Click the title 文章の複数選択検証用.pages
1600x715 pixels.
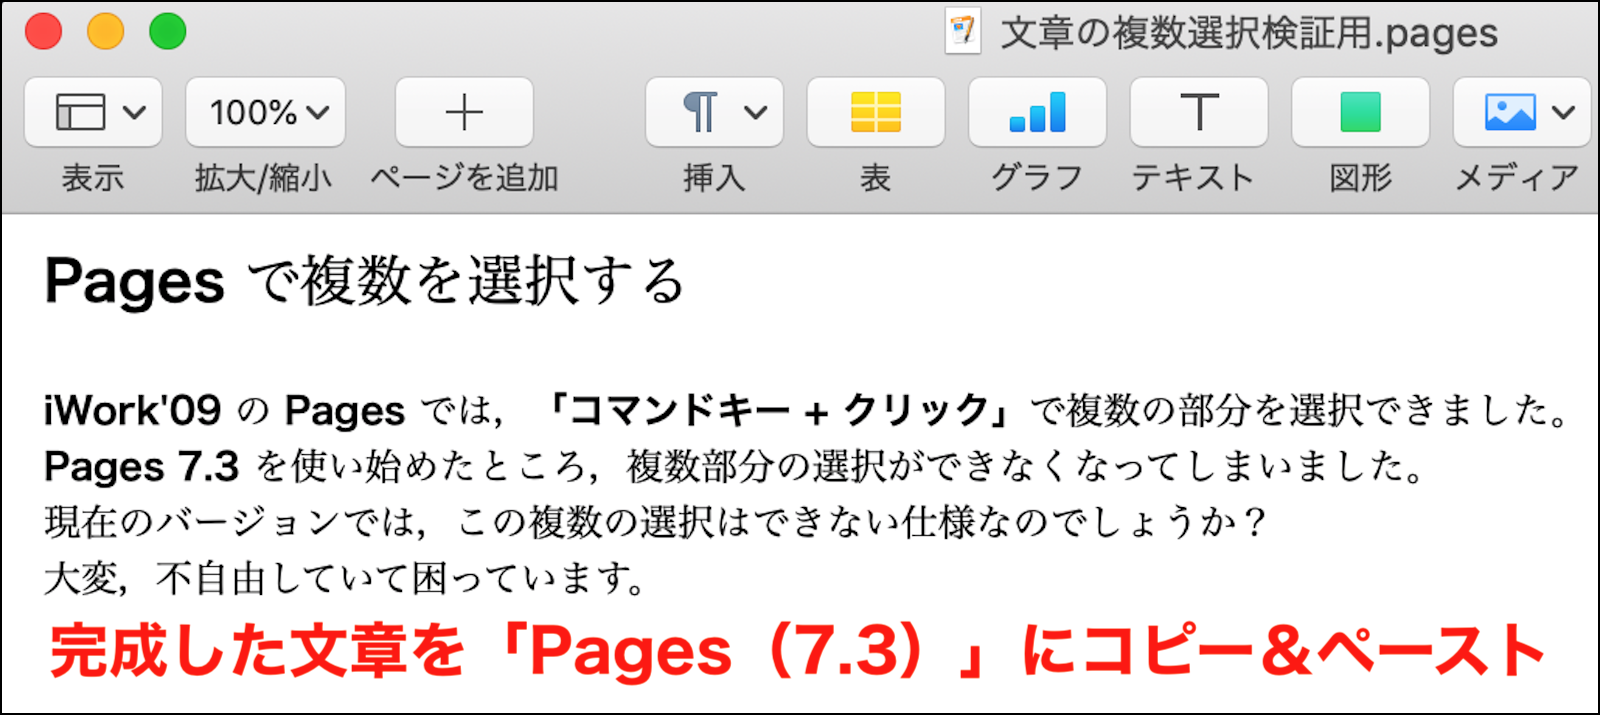1249,33
